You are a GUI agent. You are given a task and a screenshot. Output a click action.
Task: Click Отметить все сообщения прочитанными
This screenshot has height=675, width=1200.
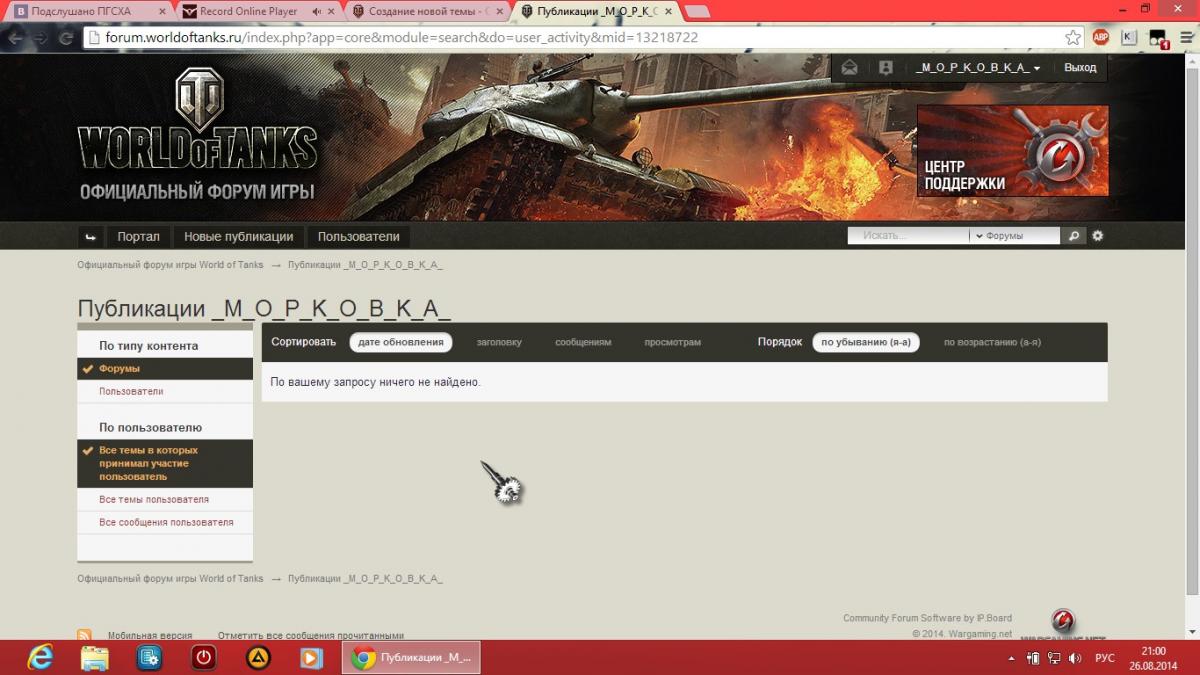(311, 635)
